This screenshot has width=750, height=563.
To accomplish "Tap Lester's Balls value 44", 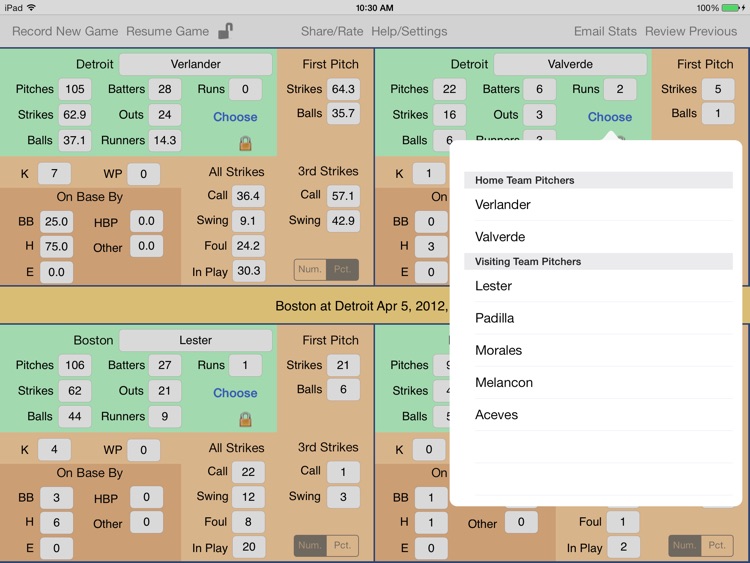I will 75,416.
